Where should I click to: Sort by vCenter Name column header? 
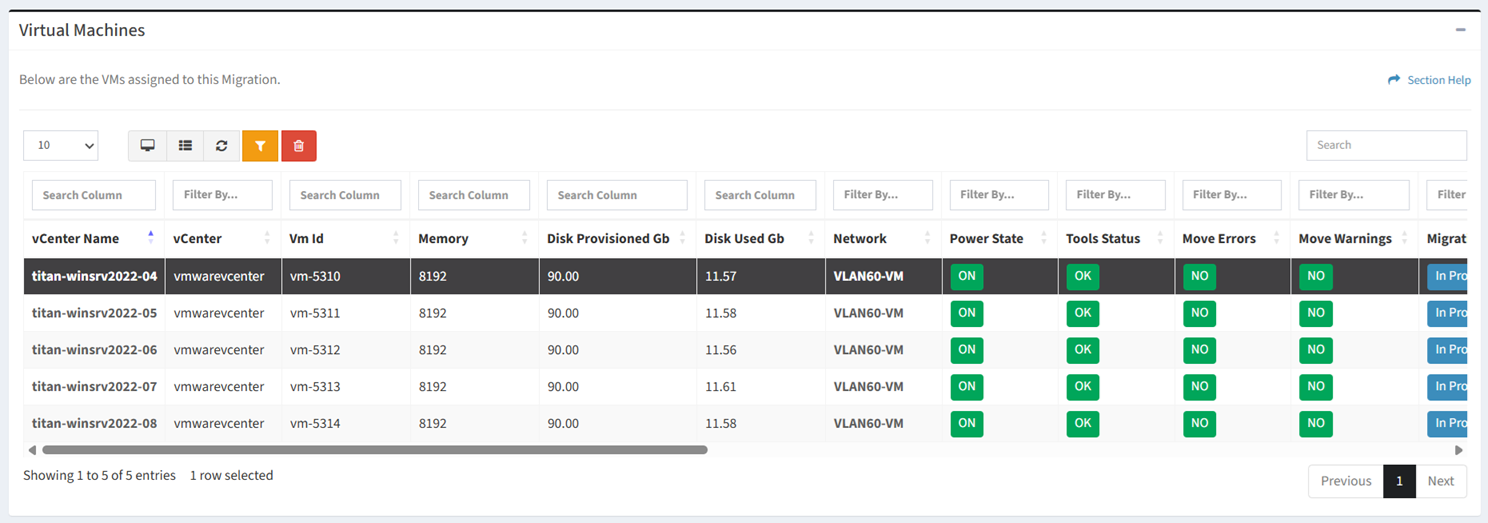tap(94, 238)
